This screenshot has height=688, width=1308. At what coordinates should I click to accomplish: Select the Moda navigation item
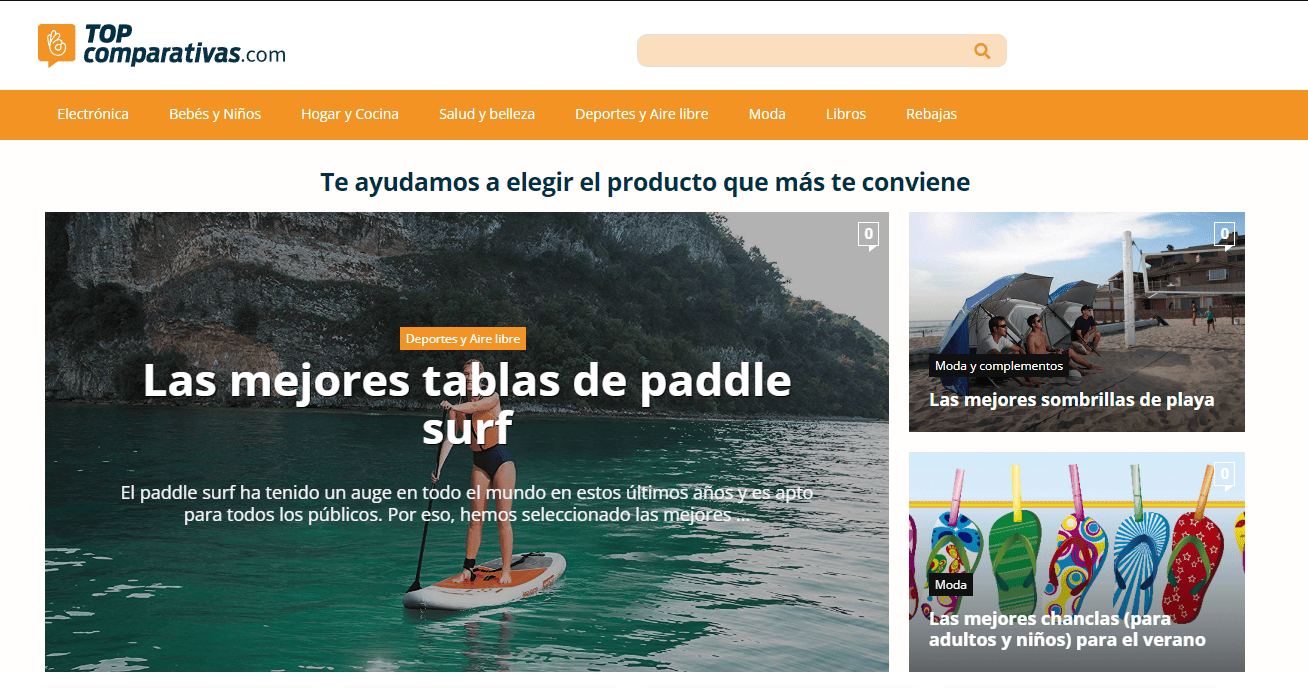click(767, 114)
